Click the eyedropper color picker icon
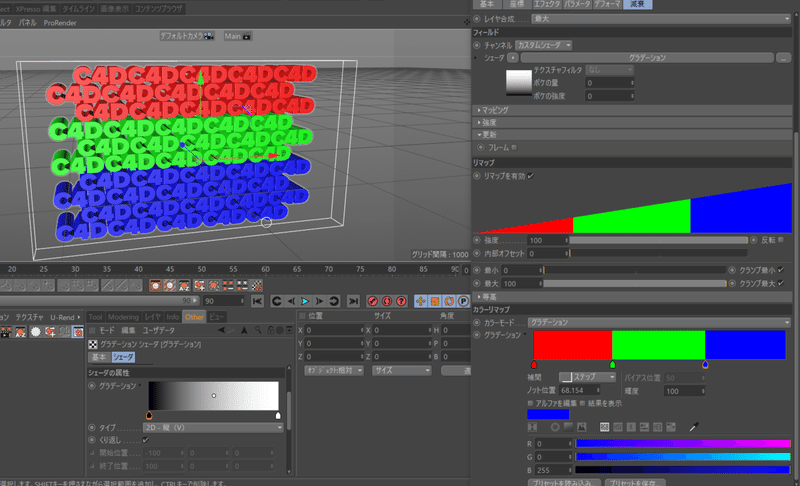 pos(693,427)
